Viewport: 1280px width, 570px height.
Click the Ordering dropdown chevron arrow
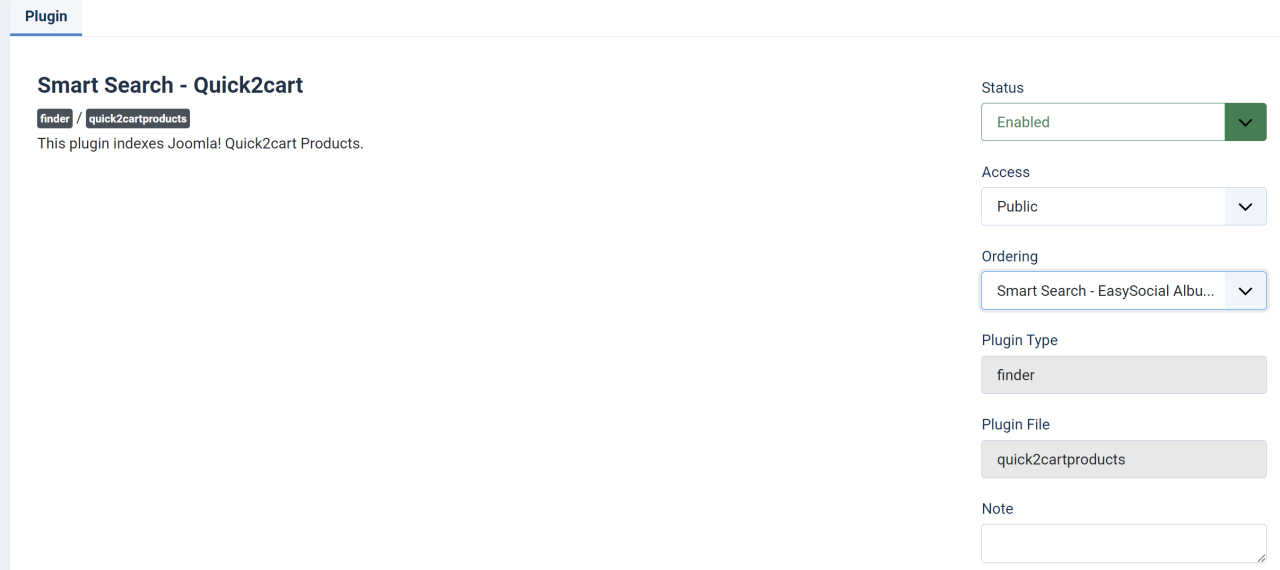coord(1245,291)
